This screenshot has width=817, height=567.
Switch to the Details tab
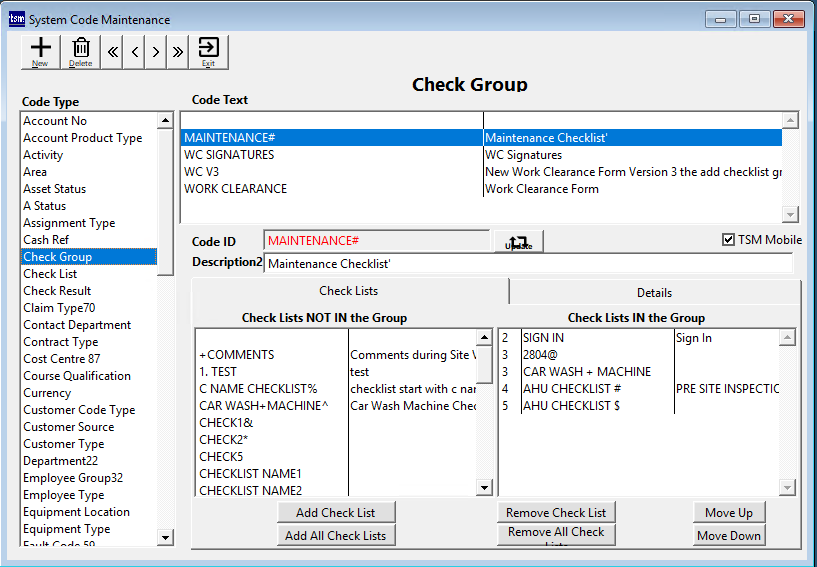pyautogui.click(x=654, y=292)
